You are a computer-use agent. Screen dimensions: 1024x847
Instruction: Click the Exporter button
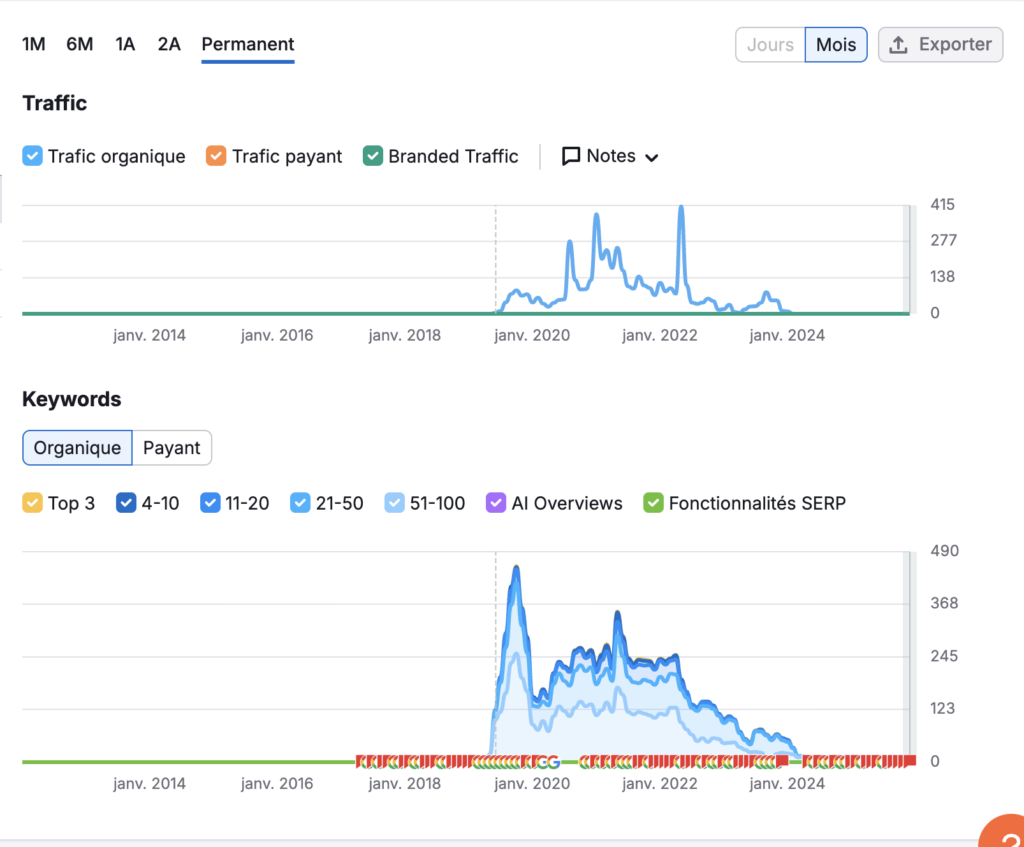point(940,44)
